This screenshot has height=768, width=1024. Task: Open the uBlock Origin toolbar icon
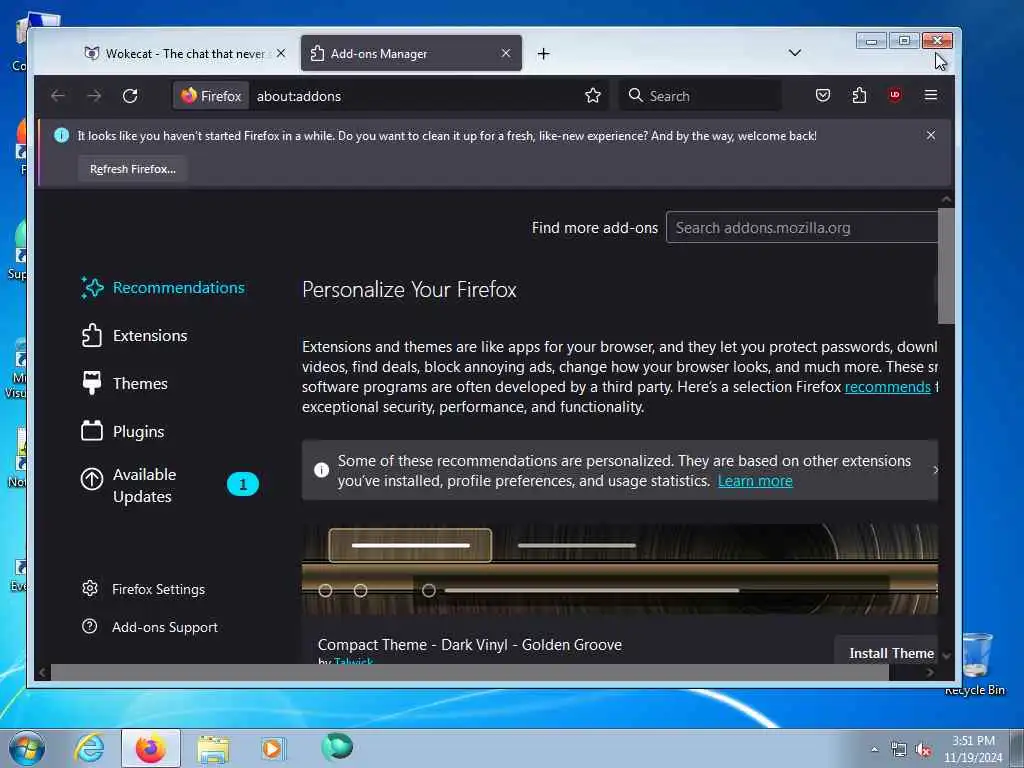pos(895,95)
